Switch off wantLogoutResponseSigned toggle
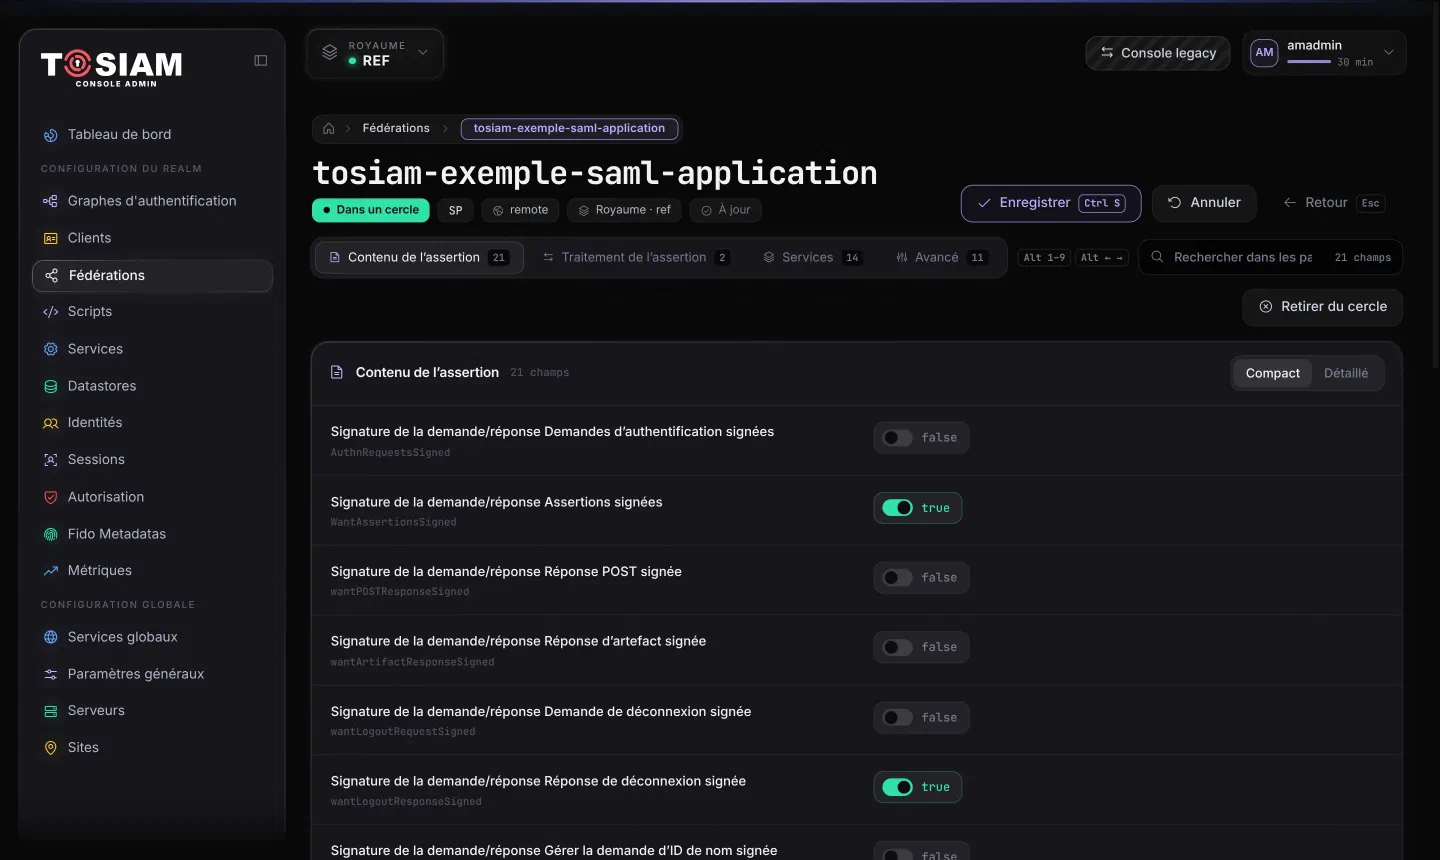Viewport: 1440px width, 860px height. [x=897, y=787]
